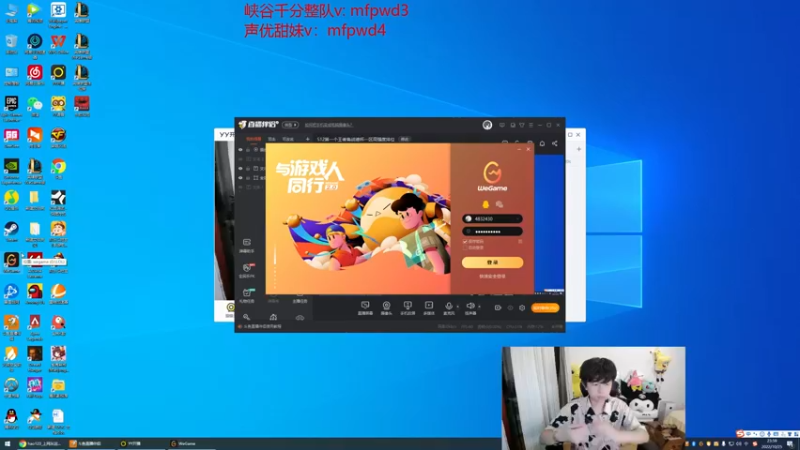Open the streaming app settings gear
Screen dimensions: 800x450
click(x=522, y=308)
